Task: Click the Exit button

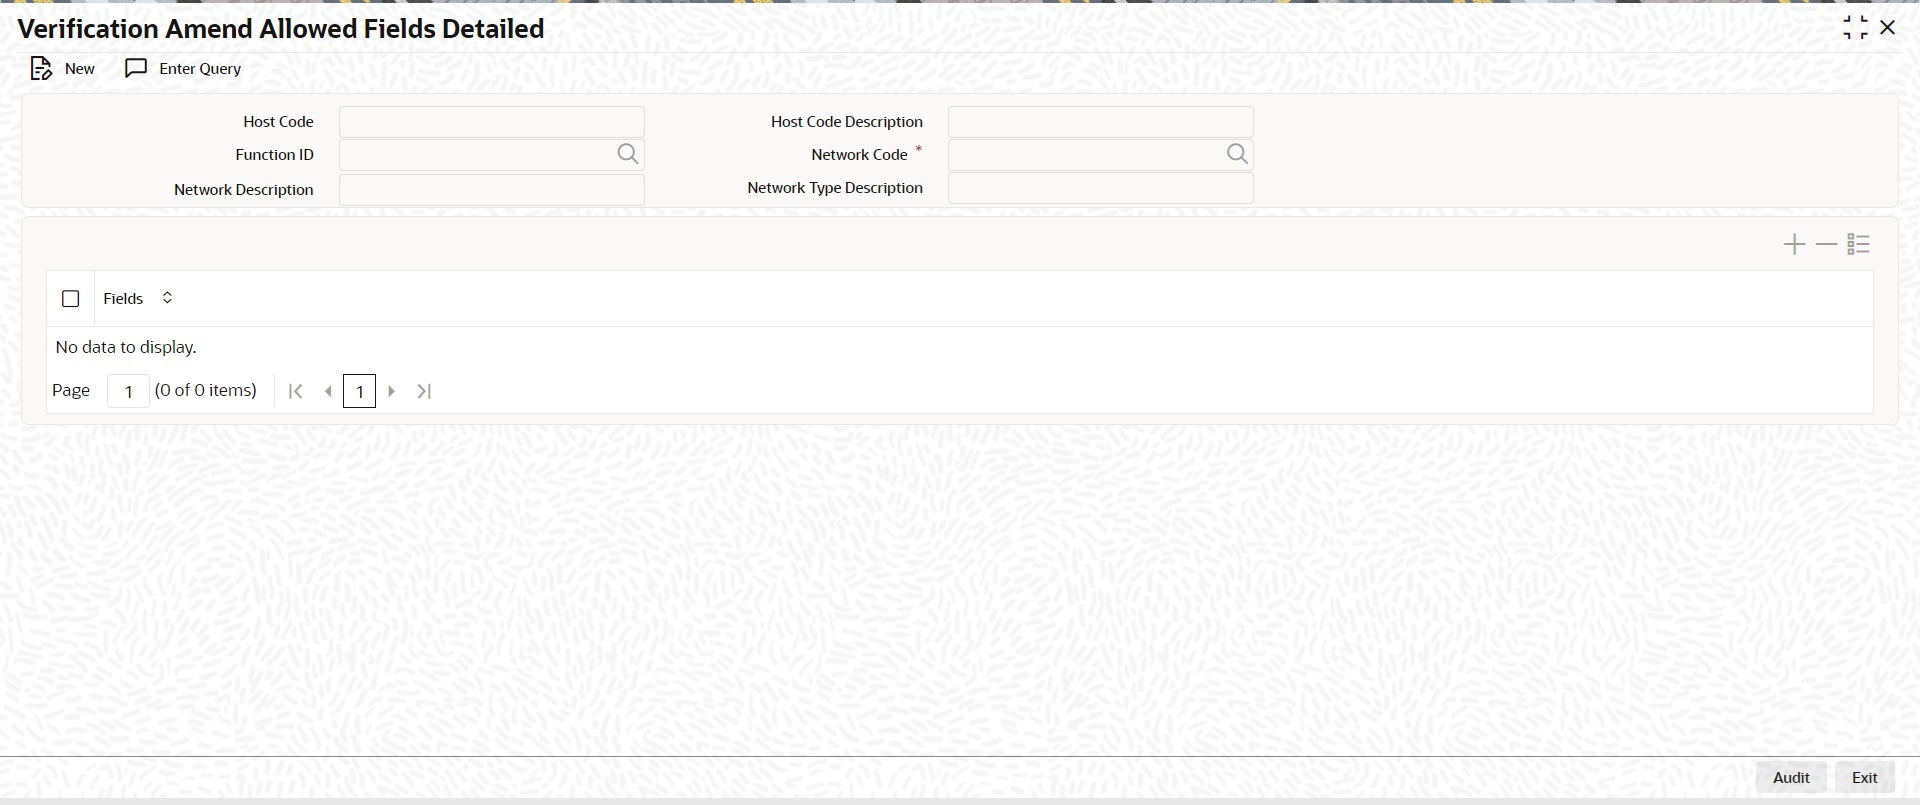Action: 1864,777
